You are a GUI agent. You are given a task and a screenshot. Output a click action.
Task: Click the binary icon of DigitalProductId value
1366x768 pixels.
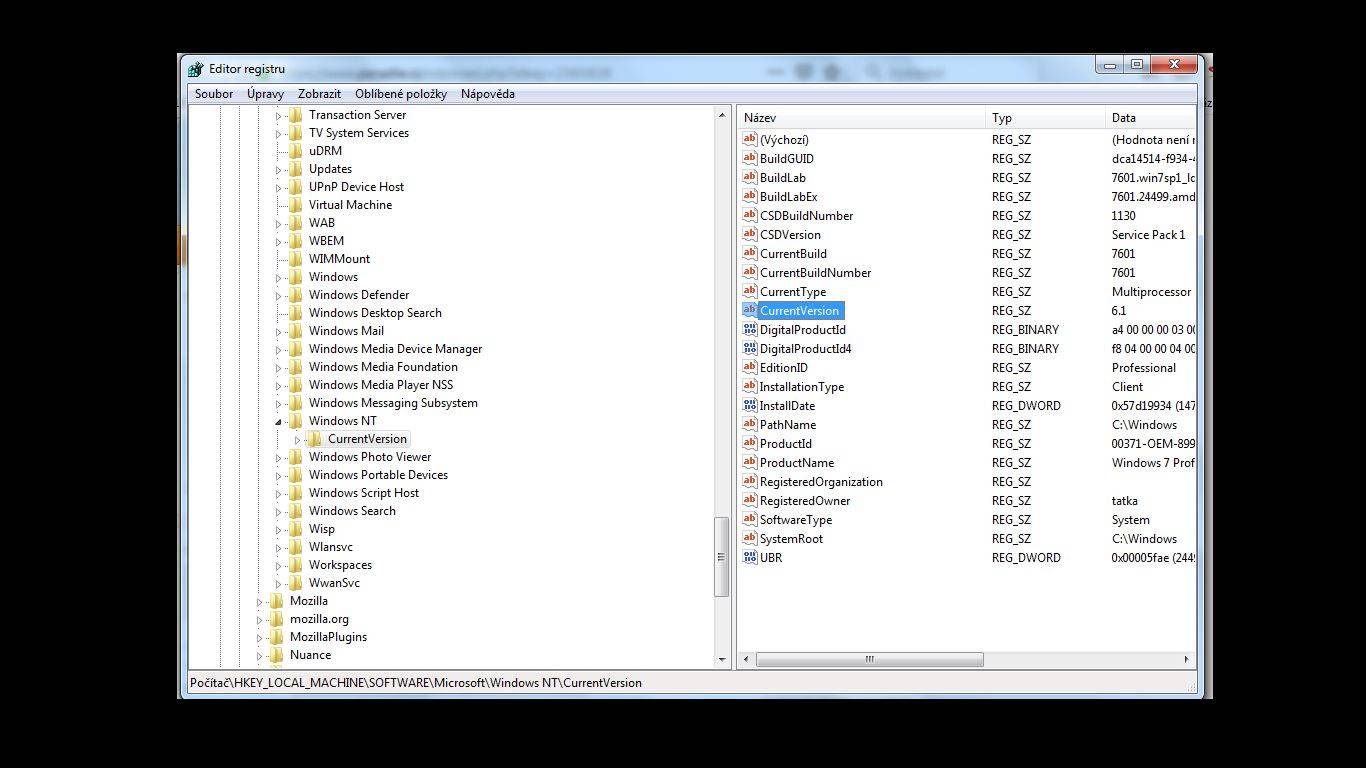750,329
